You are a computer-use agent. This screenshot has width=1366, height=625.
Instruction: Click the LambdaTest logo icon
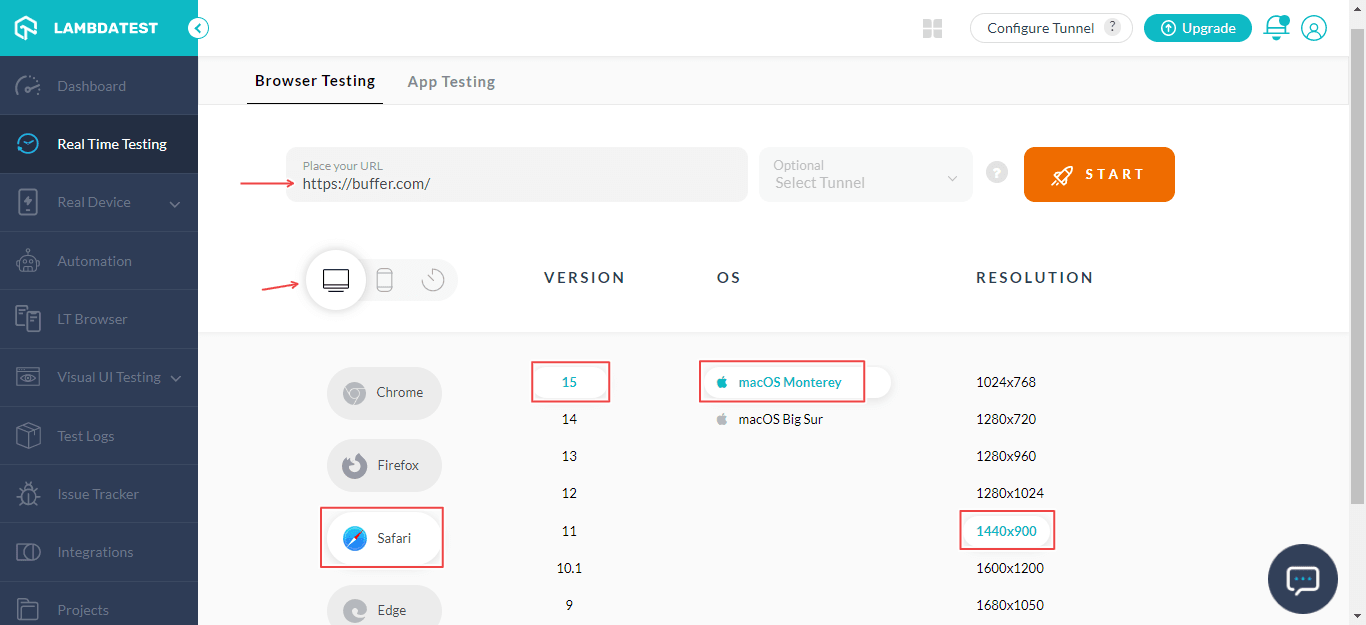pyautogui.click(x=26, y=28)
